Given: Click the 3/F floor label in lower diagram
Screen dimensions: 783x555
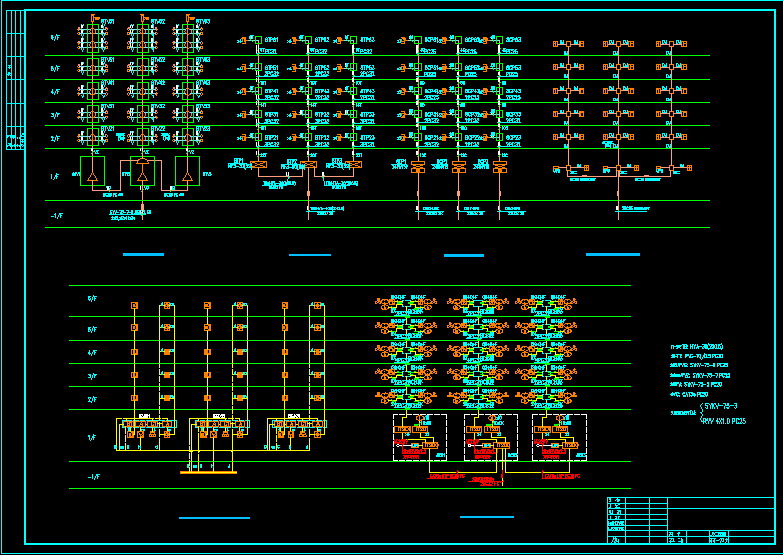Looking at the screenshot, I should [92, 376].
